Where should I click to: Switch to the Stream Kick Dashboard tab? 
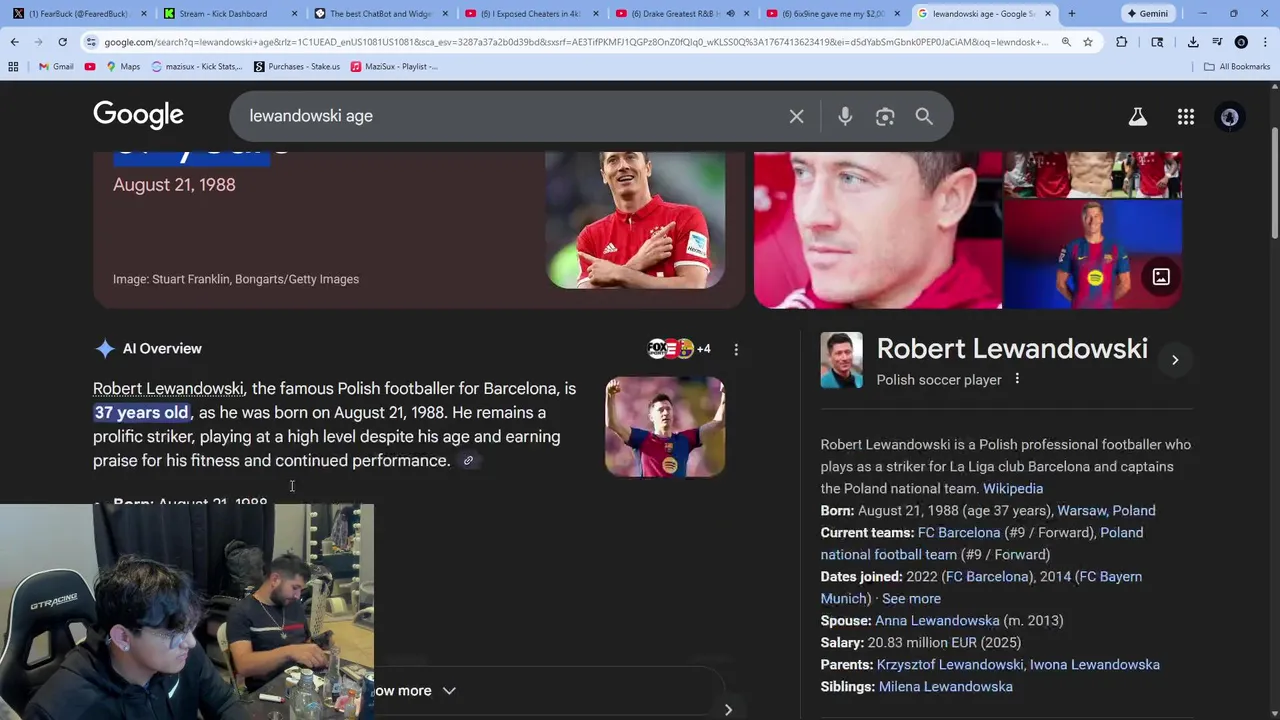pos(230,13)
